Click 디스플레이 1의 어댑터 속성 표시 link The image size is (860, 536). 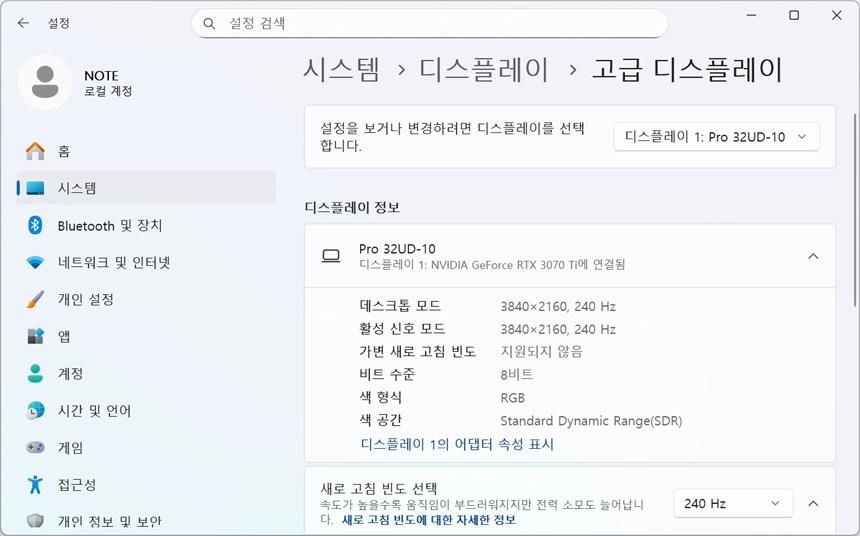point(457,444)
